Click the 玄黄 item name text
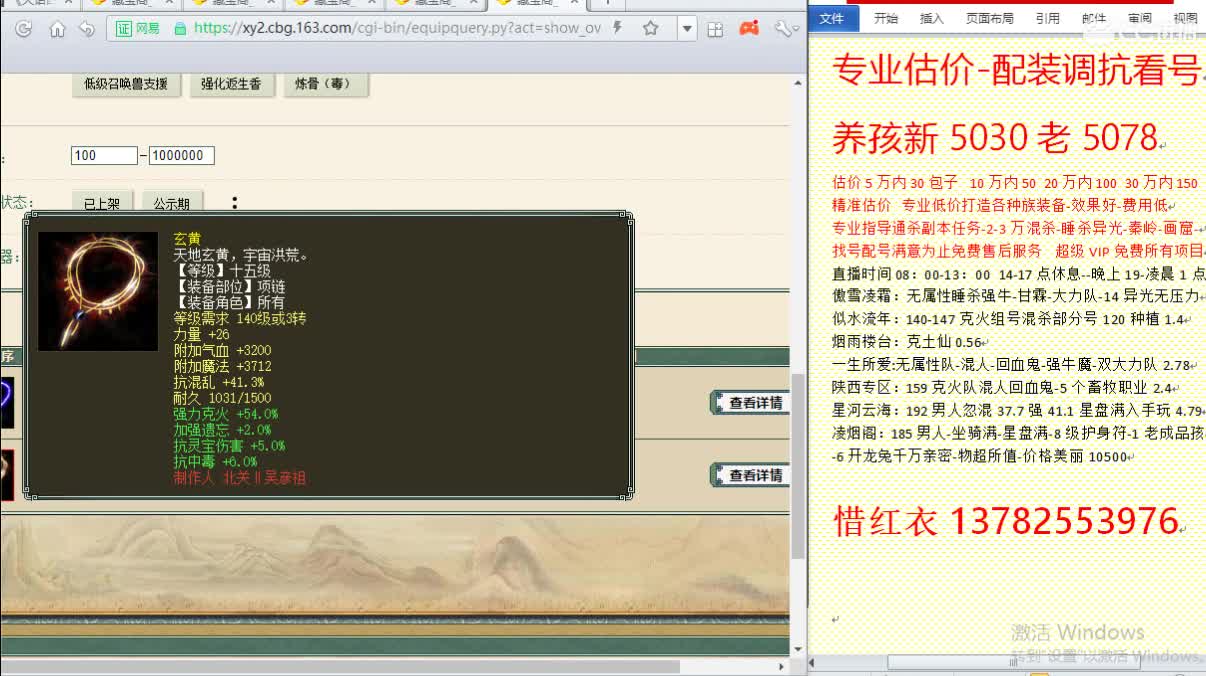1206x676 pixels. pyautogui.click(x=187, y=239)
